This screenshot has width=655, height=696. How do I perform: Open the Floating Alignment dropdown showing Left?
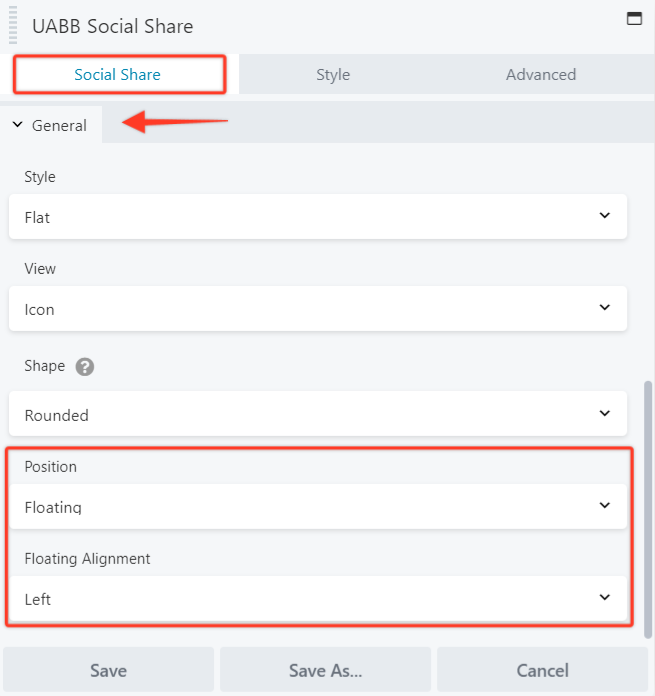318,598
